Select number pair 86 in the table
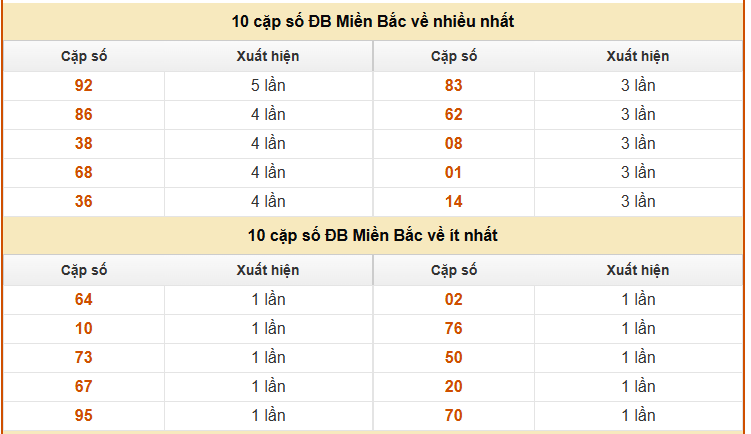The width and height of the screenshot is (751, 434). pyautogui.click(x=84, y=115)
